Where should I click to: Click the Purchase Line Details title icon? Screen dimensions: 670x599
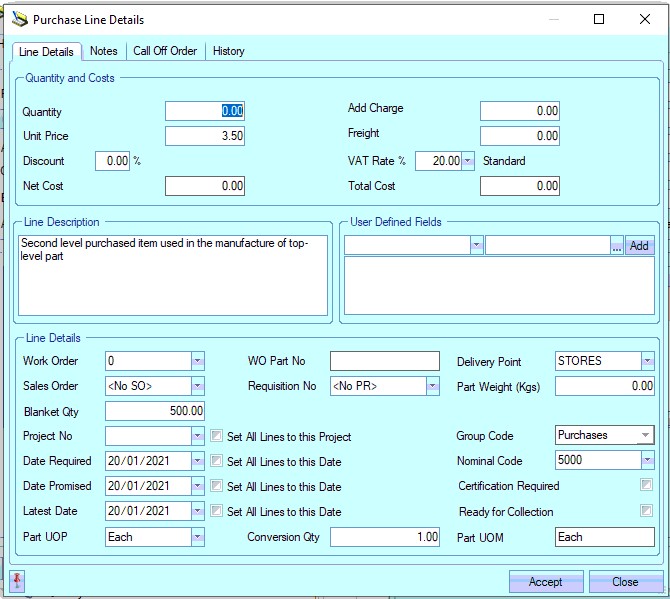[x=19, y=19]
